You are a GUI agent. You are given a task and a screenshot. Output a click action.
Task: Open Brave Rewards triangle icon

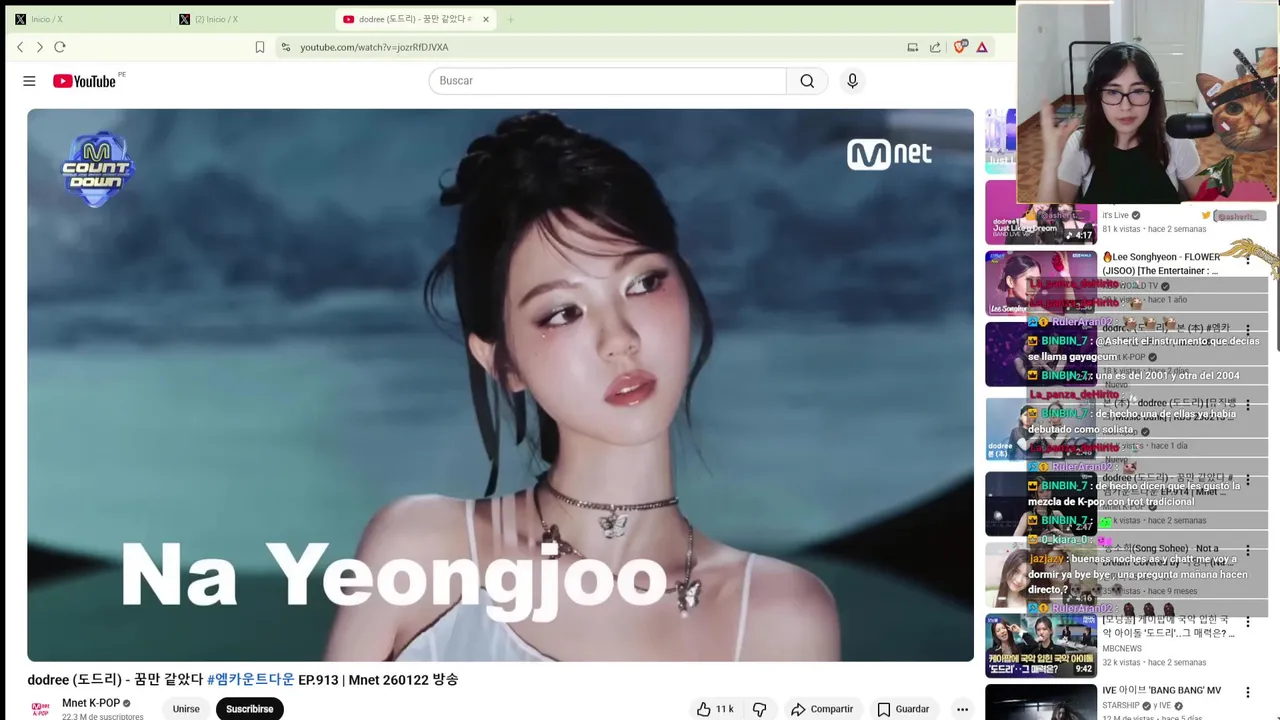point(982,47)
